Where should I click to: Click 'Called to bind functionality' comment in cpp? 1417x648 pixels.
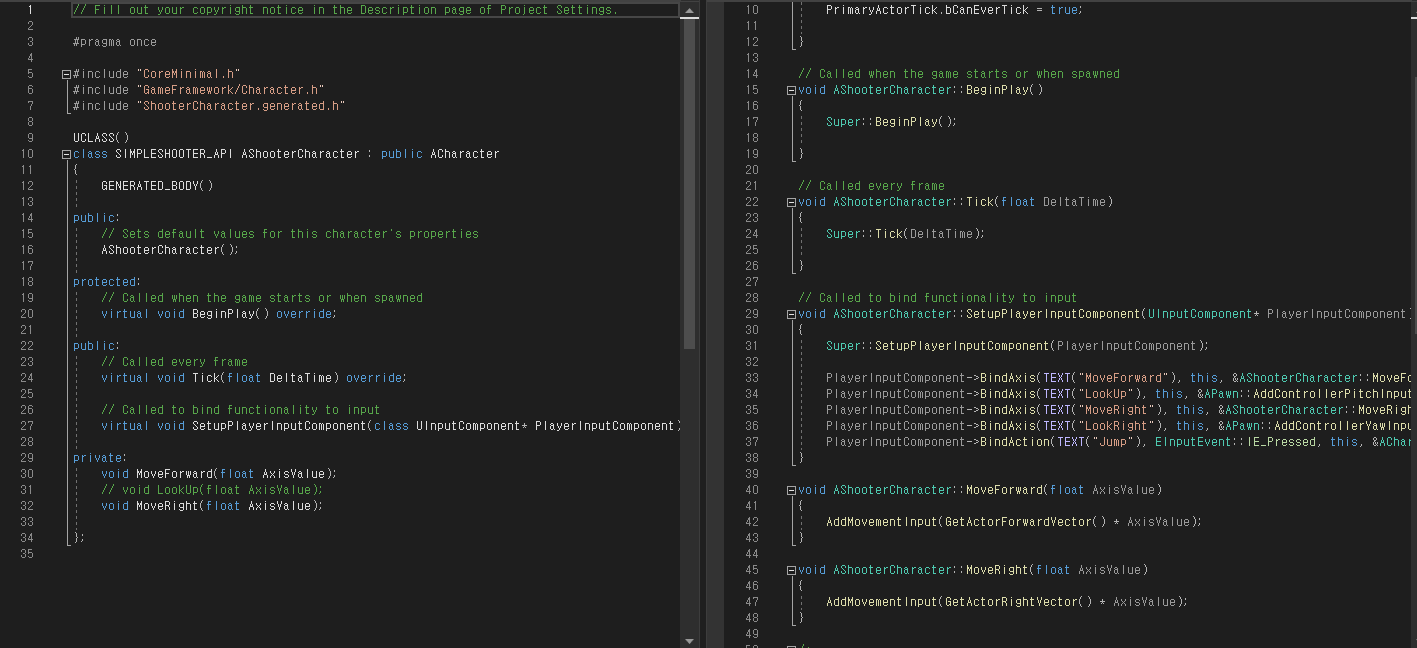[x=938, y=298]
